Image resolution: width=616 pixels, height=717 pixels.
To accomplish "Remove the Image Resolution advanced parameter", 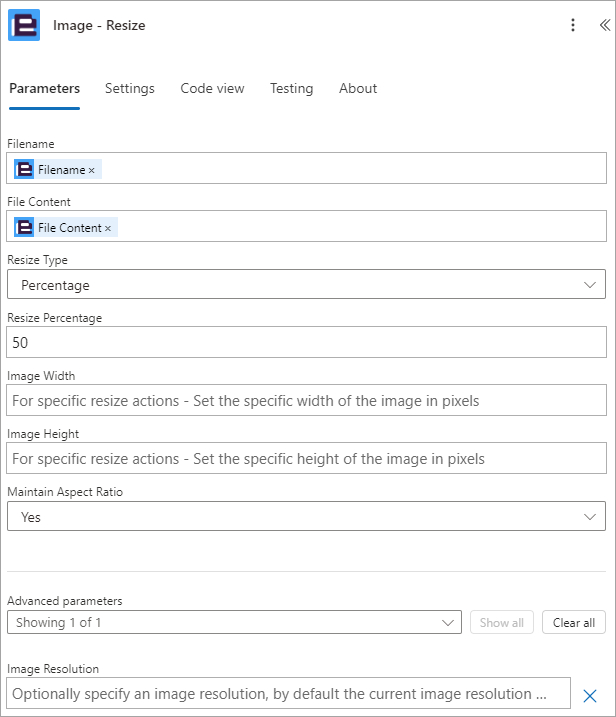I will (x=590, y=696).
